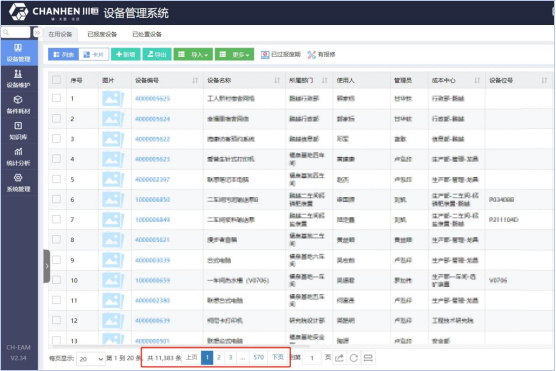Check the checkbox for row 10

56,280
